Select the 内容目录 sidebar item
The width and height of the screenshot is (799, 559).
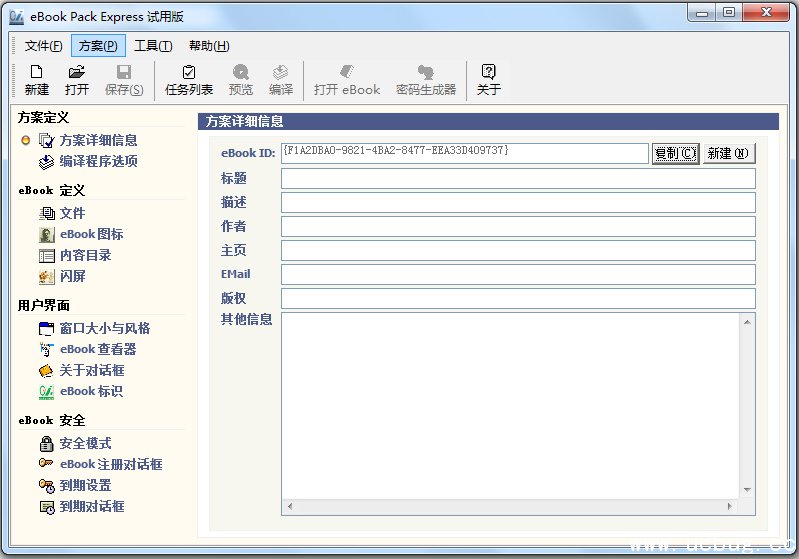coord(85,255)
